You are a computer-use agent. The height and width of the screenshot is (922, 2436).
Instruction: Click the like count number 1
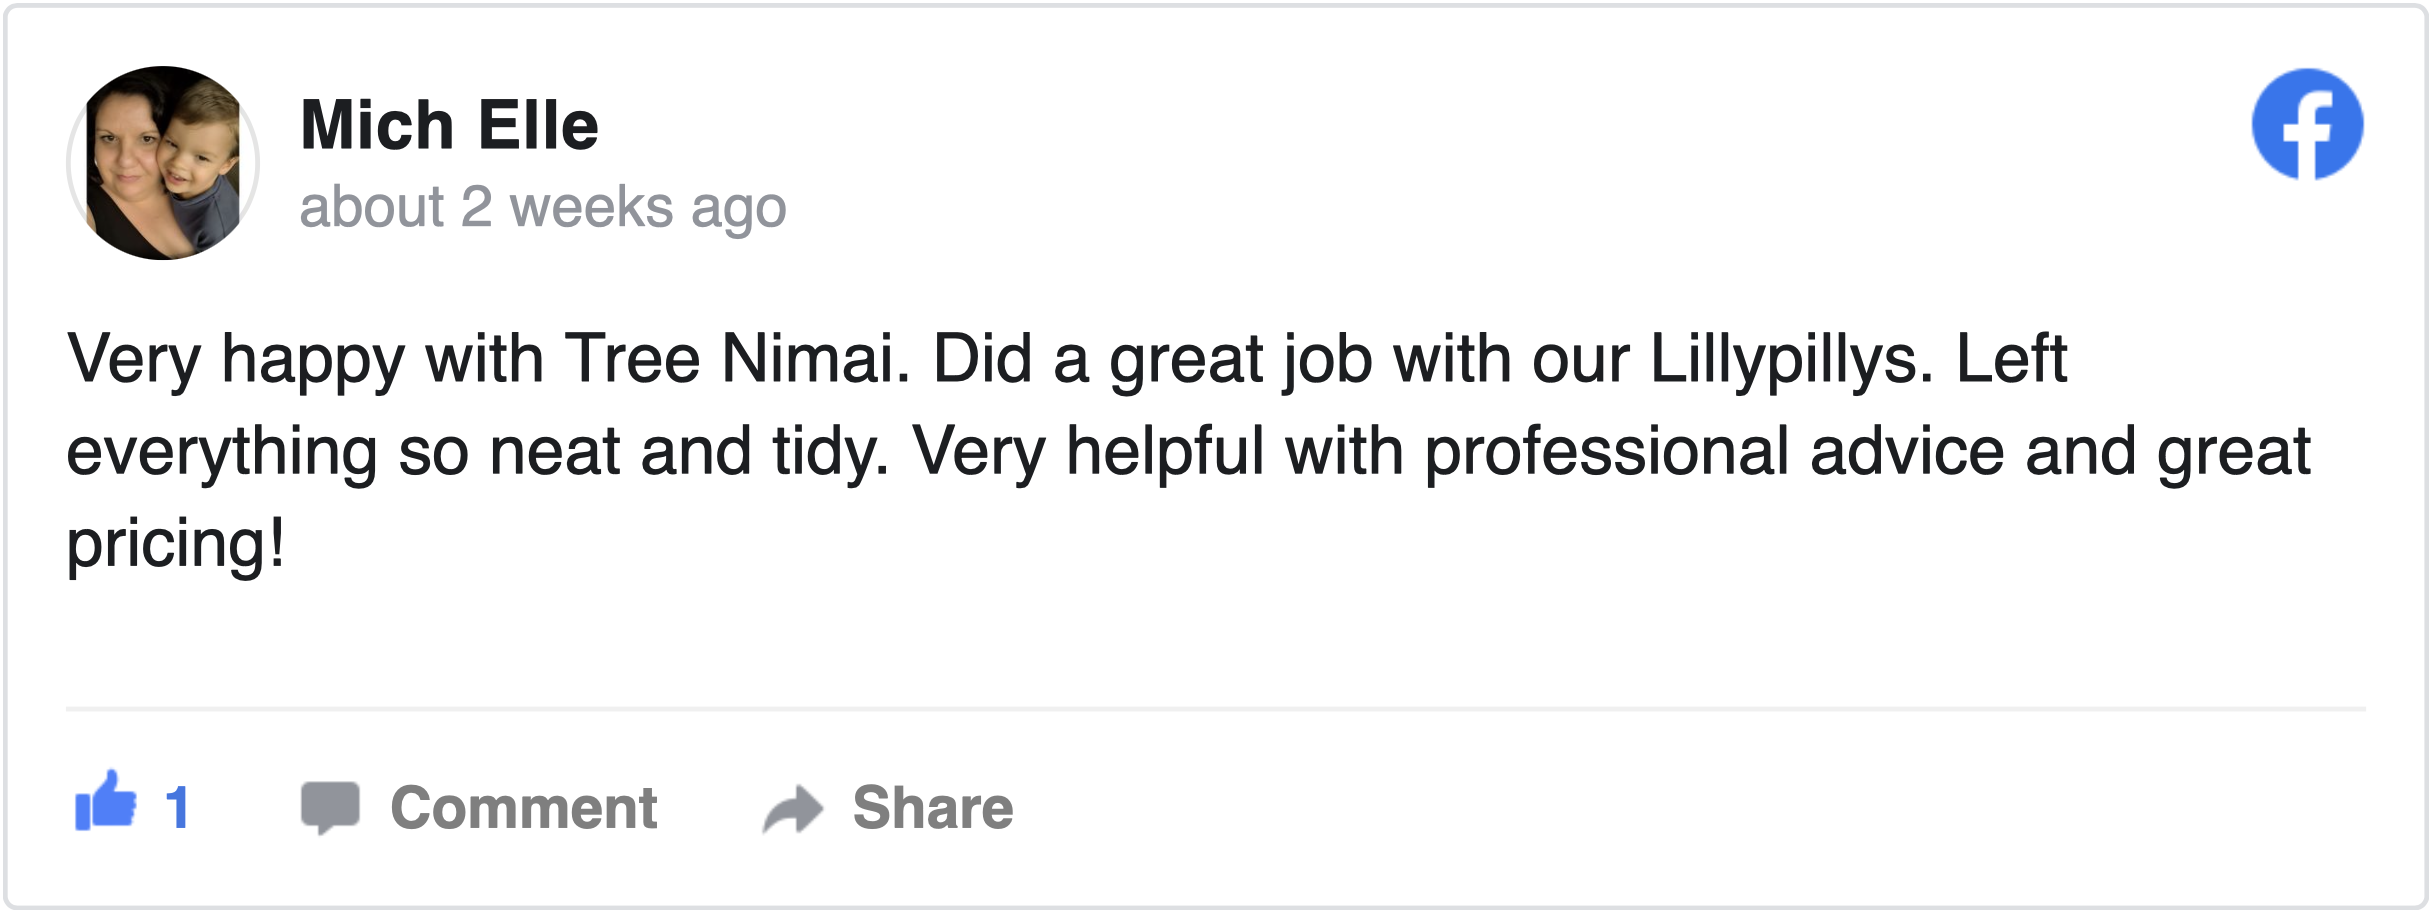(x=178, y=807)
